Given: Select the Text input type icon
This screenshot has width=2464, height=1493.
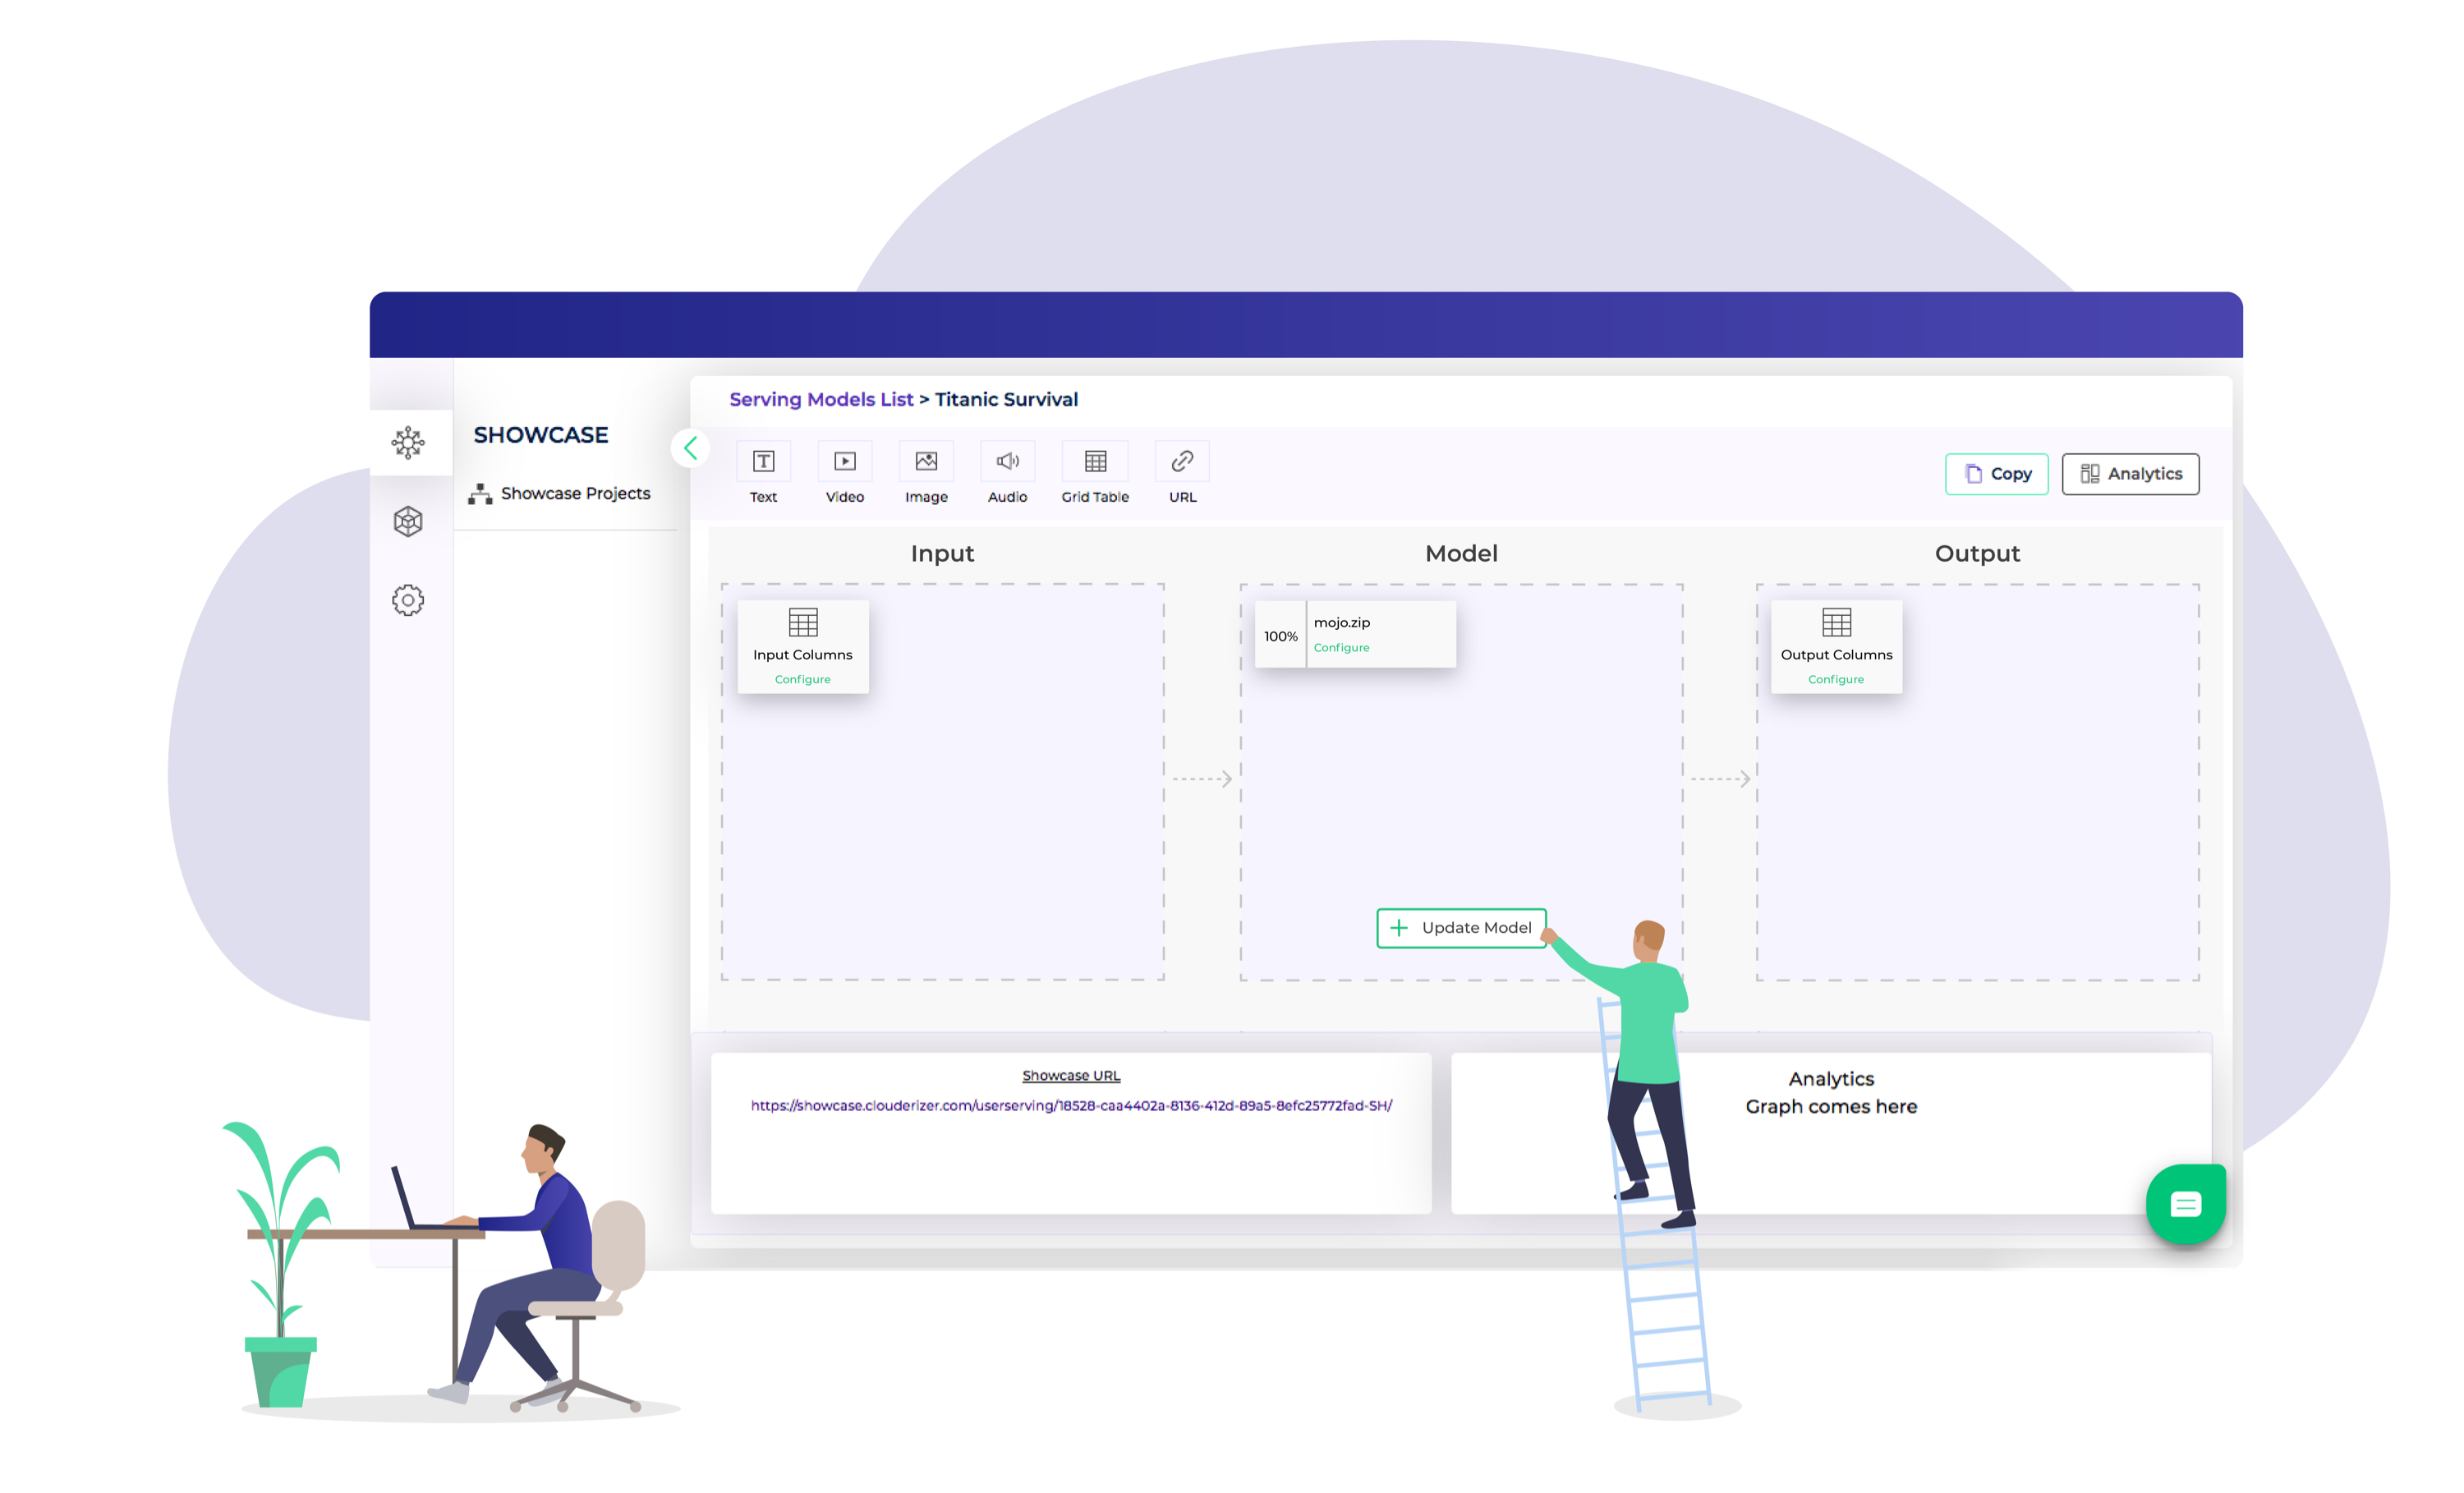Looking at the screenshot, I should 763,461.
